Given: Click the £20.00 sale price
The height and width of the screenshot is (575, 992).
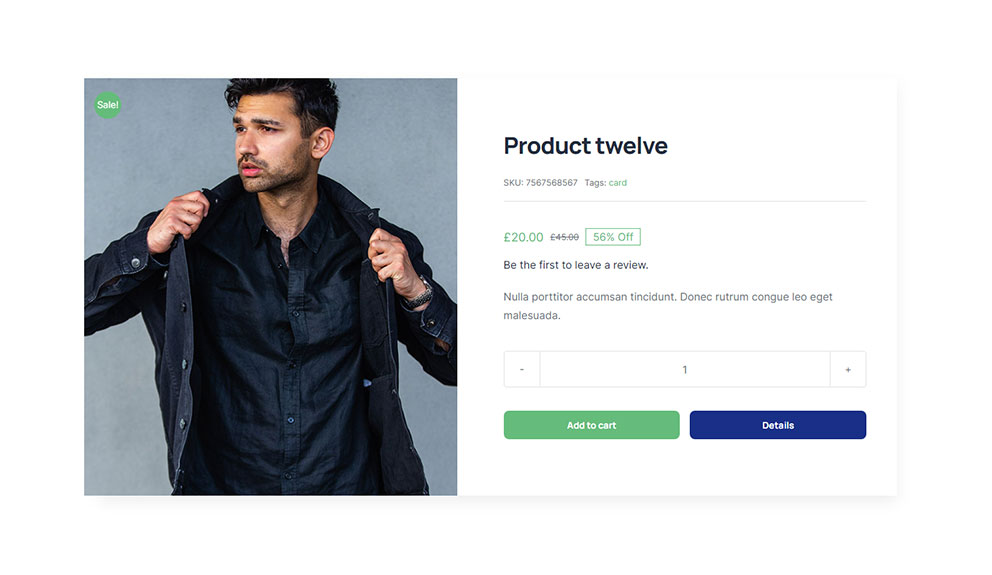Looking at the screenshot, I should coord(523,238).
